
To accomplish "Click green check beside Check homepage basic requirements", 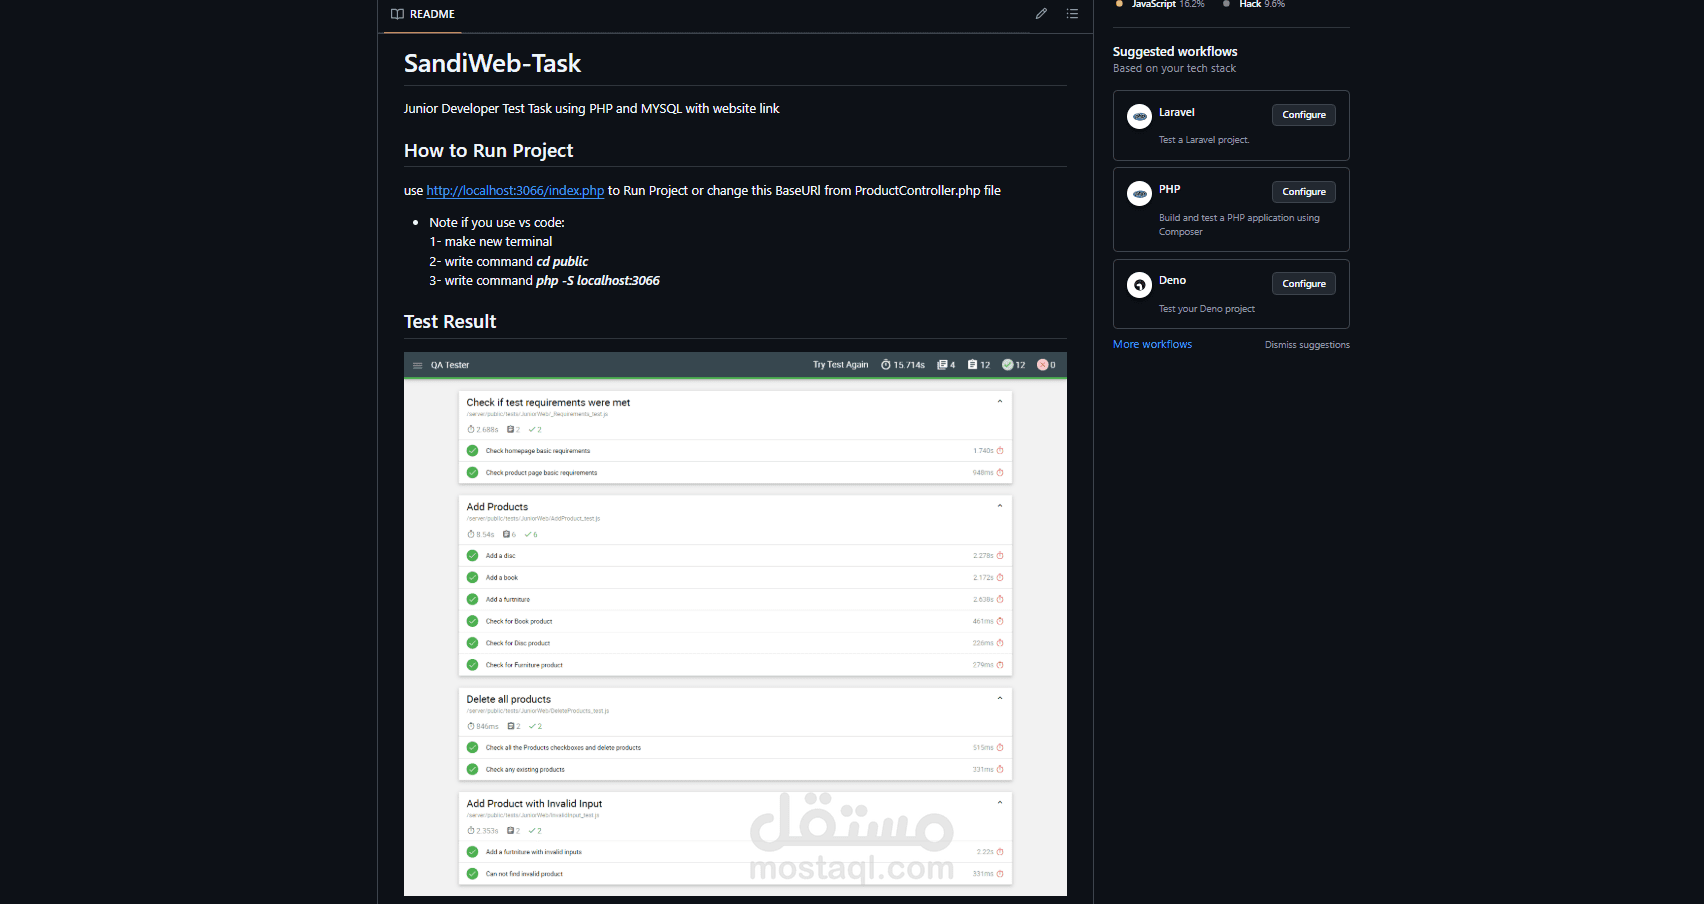I will [472, 451].
